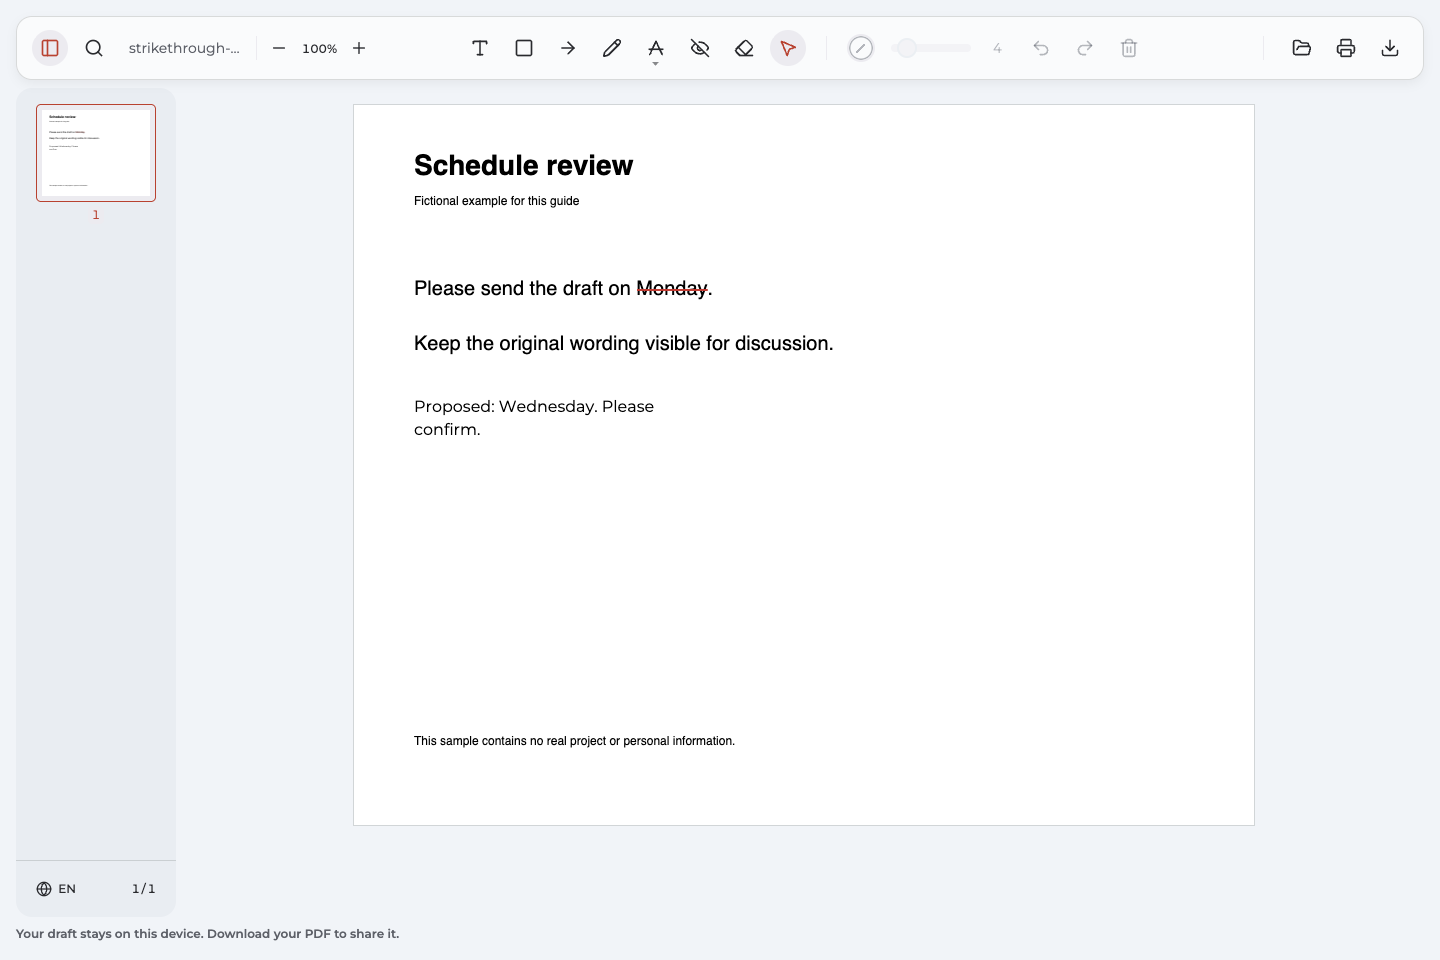Open a PDF file
Image resolution: width=1440 pixels, height=960 pixels.
(1302, 48)
